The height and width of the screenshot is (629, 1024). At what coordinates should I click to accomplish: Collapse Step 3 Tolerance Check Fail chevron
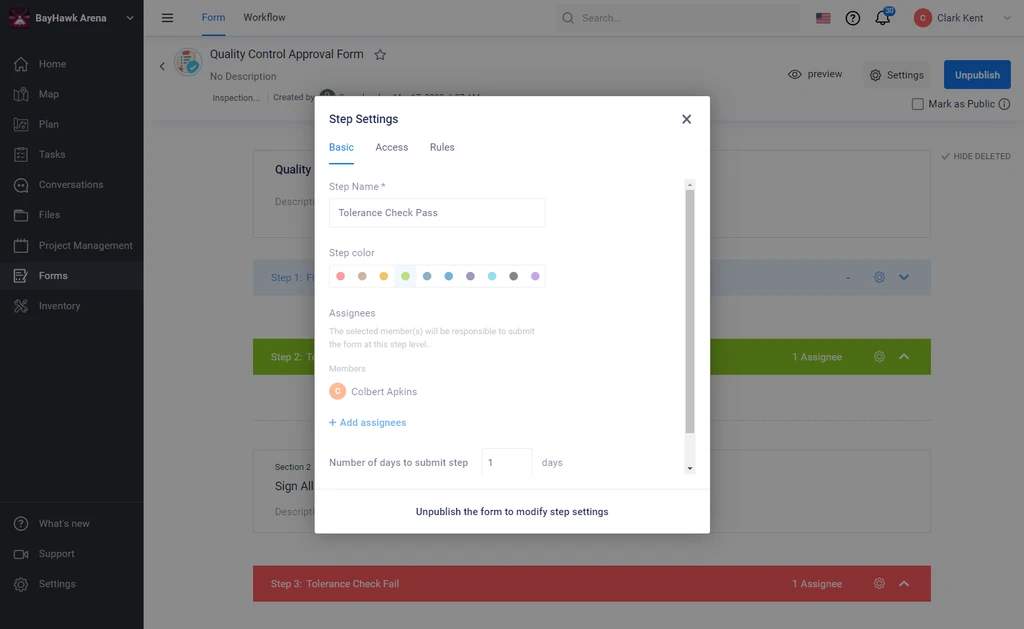pos(904,583)
